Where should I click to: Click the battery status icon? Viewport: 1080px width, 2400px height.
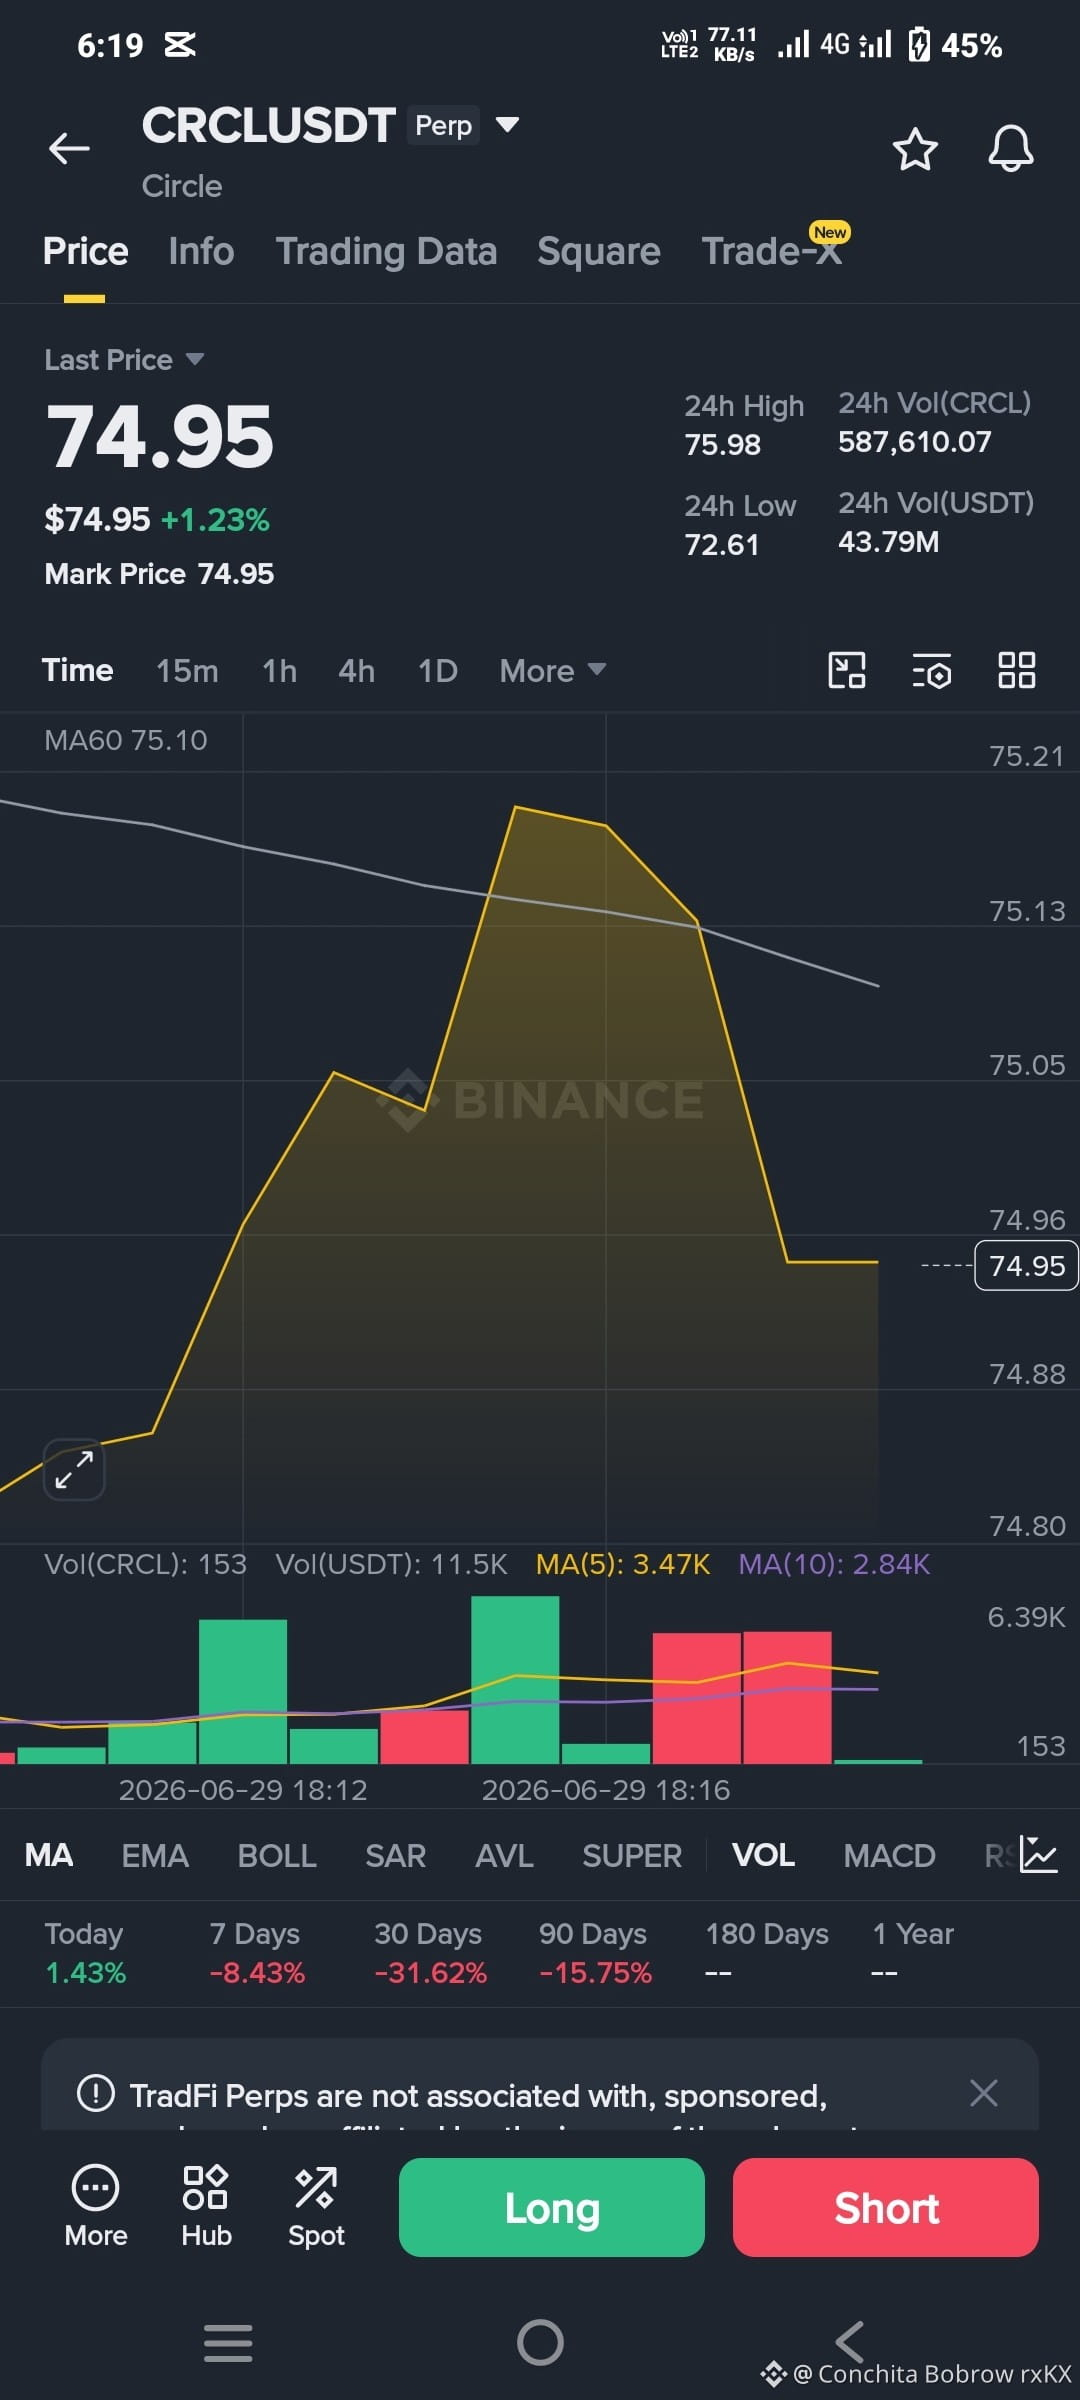(x=919, y=45)
